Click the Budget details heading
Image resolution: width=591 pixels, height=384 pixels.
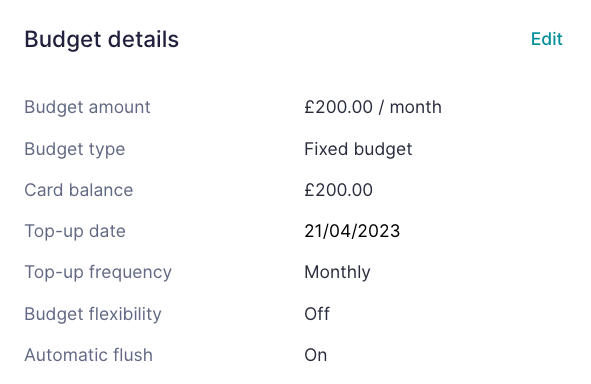(101, 40)
